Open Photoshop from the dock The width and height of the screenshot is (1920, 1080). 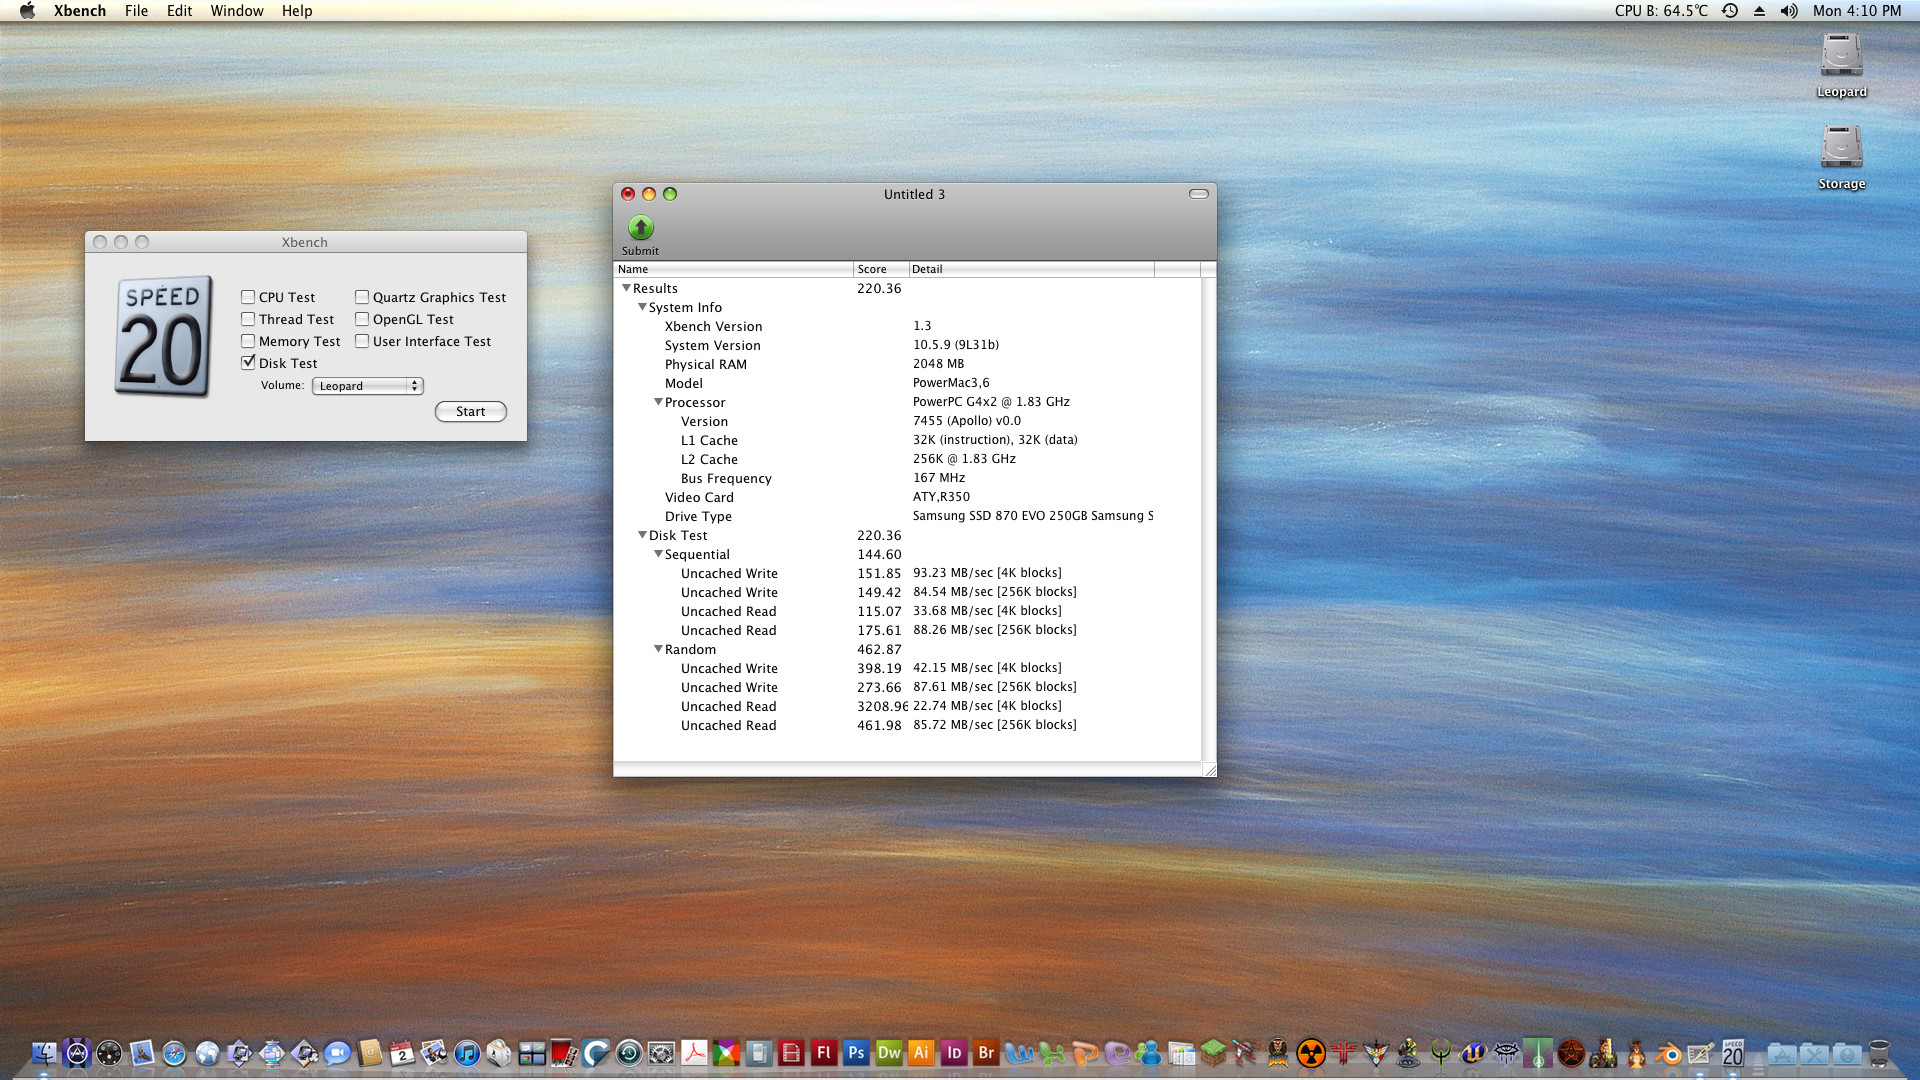click(856, 1053)
